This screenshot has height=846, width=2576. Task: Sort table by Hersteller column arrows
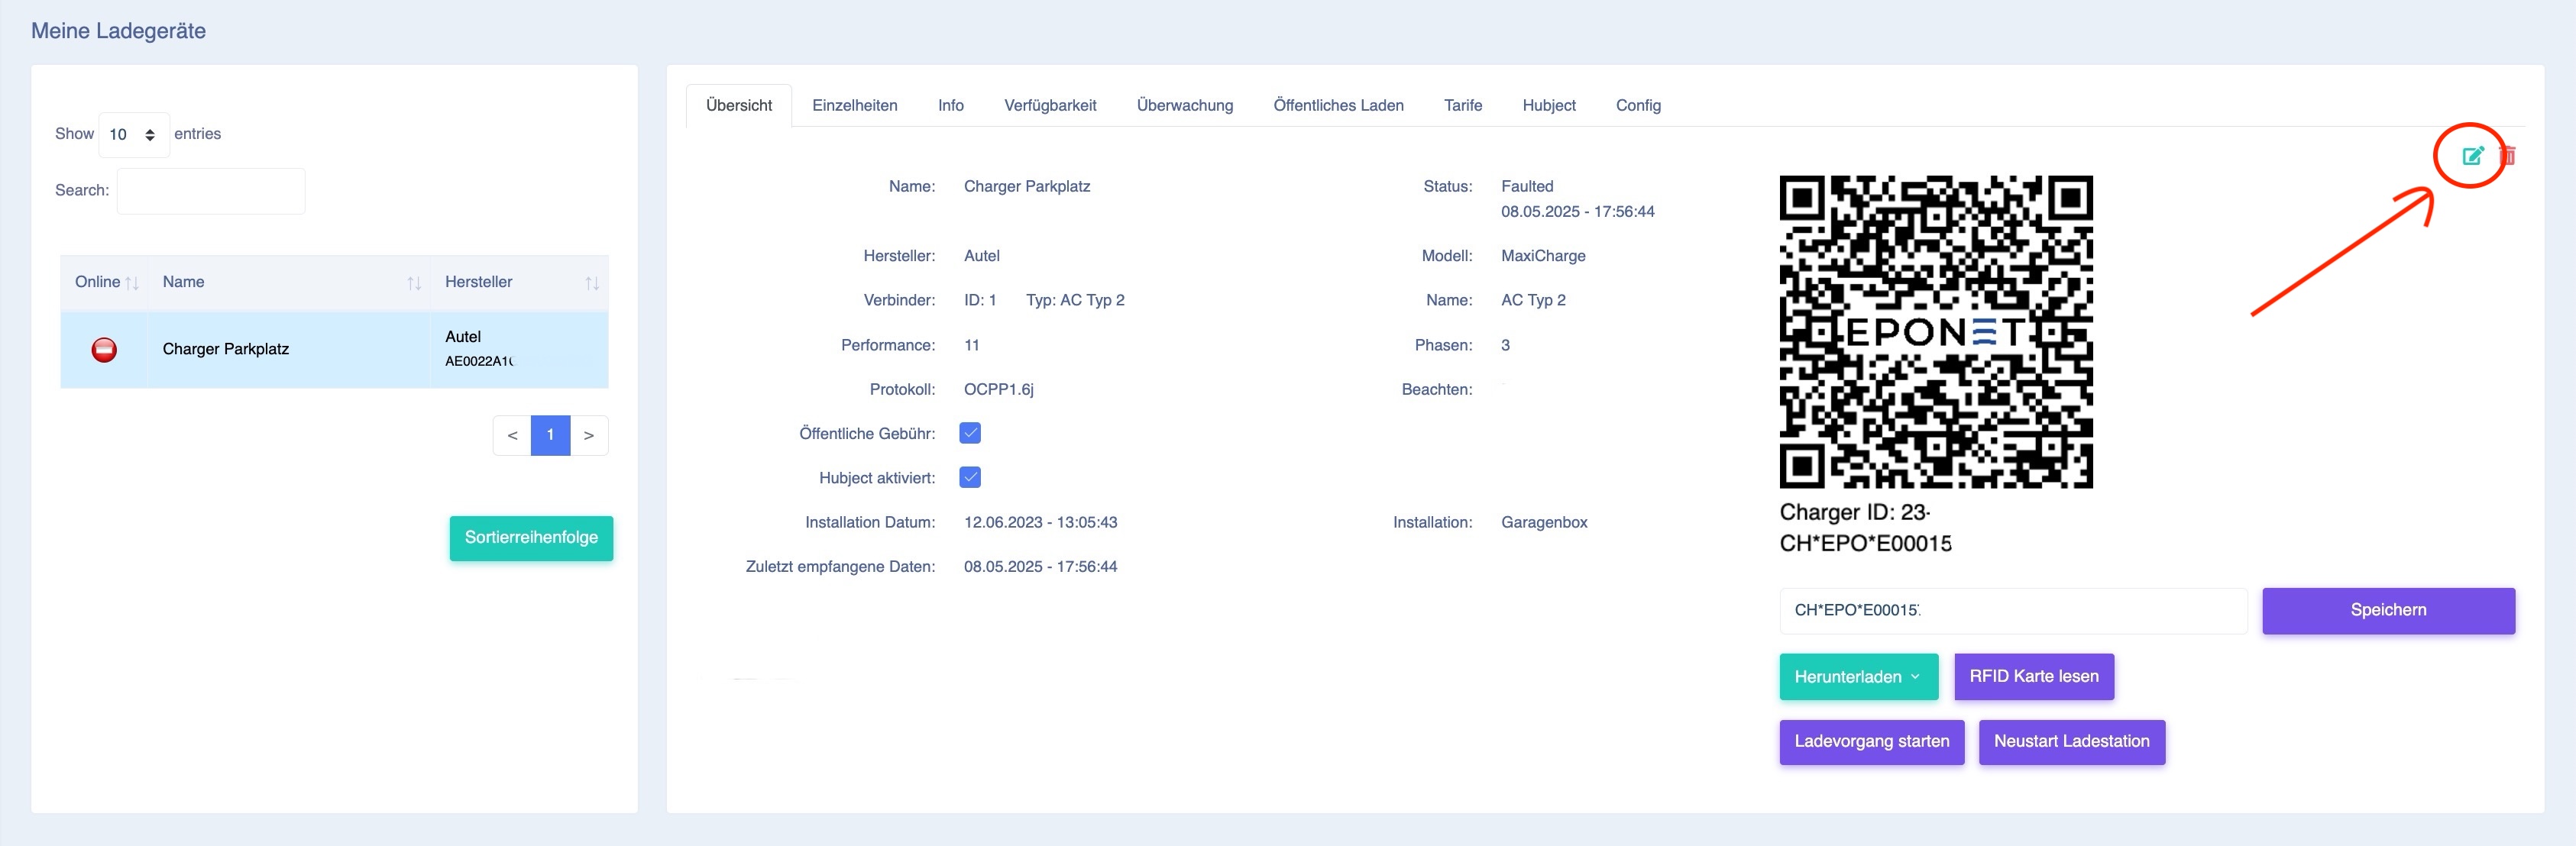[592, 283]
